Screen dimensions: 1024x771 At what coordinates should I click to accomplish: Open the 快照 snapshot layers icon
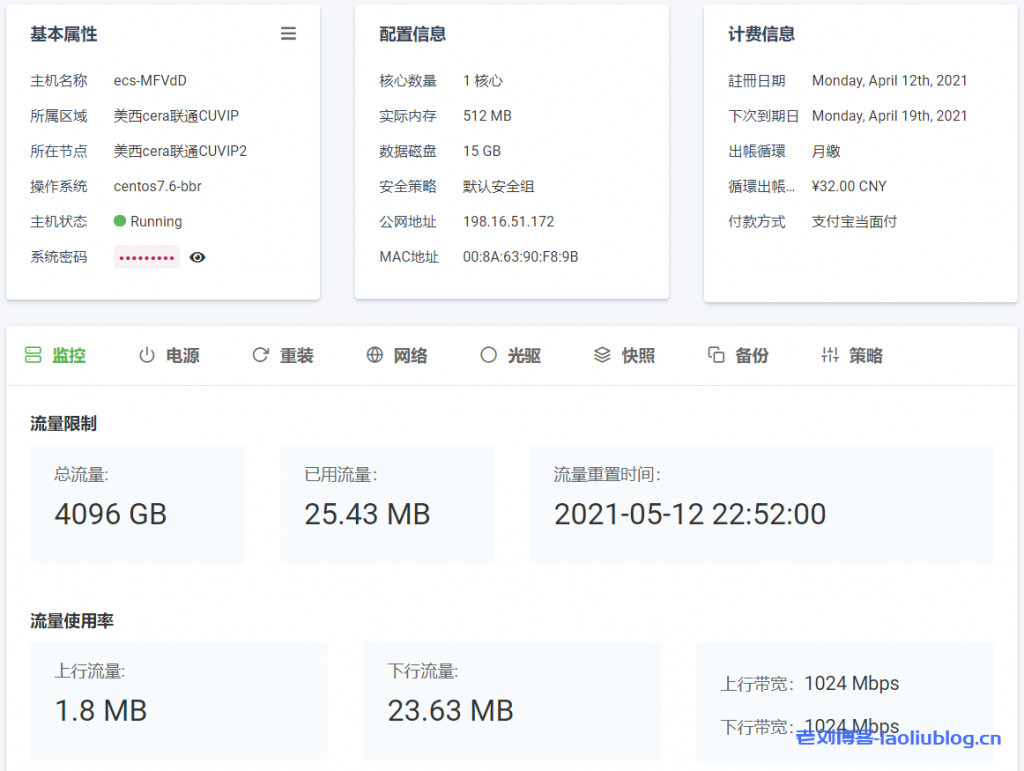[x=601, y=354]
